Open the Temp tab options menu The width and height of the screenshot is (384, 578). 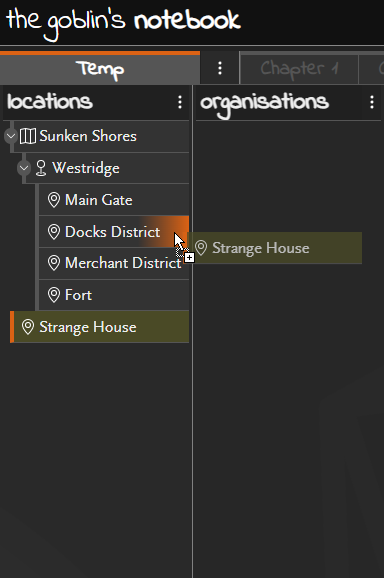tap(220, 68)
